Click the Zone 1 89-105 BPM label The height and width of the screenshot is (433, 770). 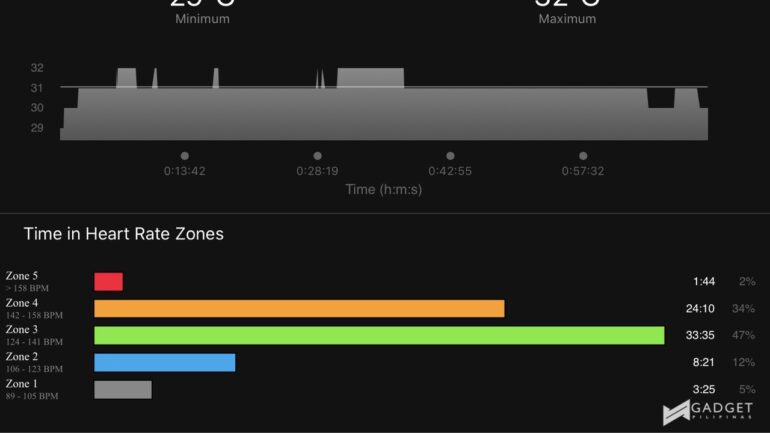coord(32,389)
